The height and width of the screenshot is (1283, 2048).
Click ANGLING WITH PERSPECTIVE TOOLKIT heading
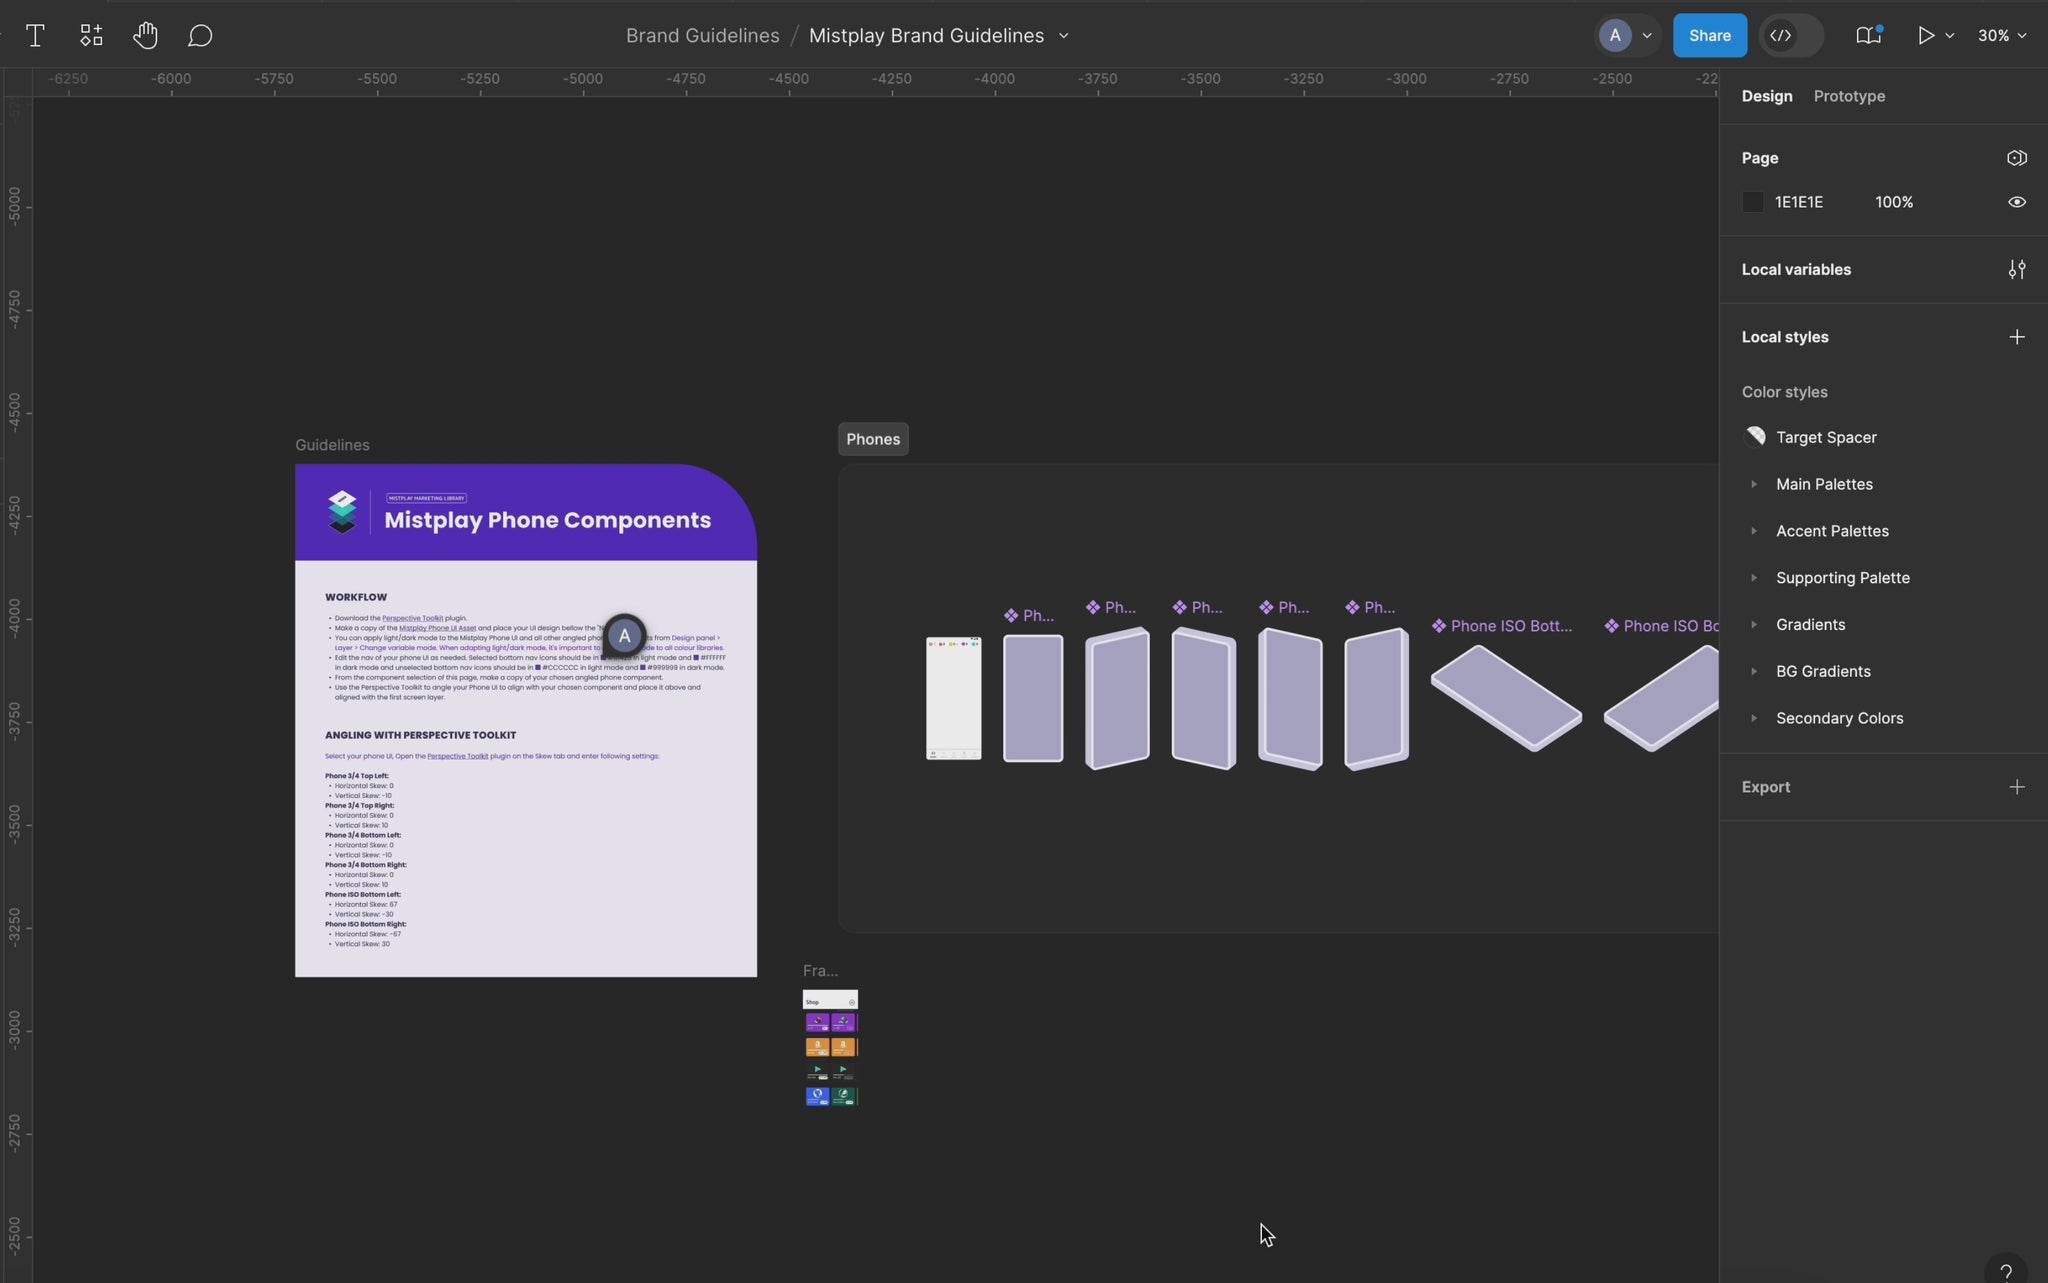tap(420, 735)
